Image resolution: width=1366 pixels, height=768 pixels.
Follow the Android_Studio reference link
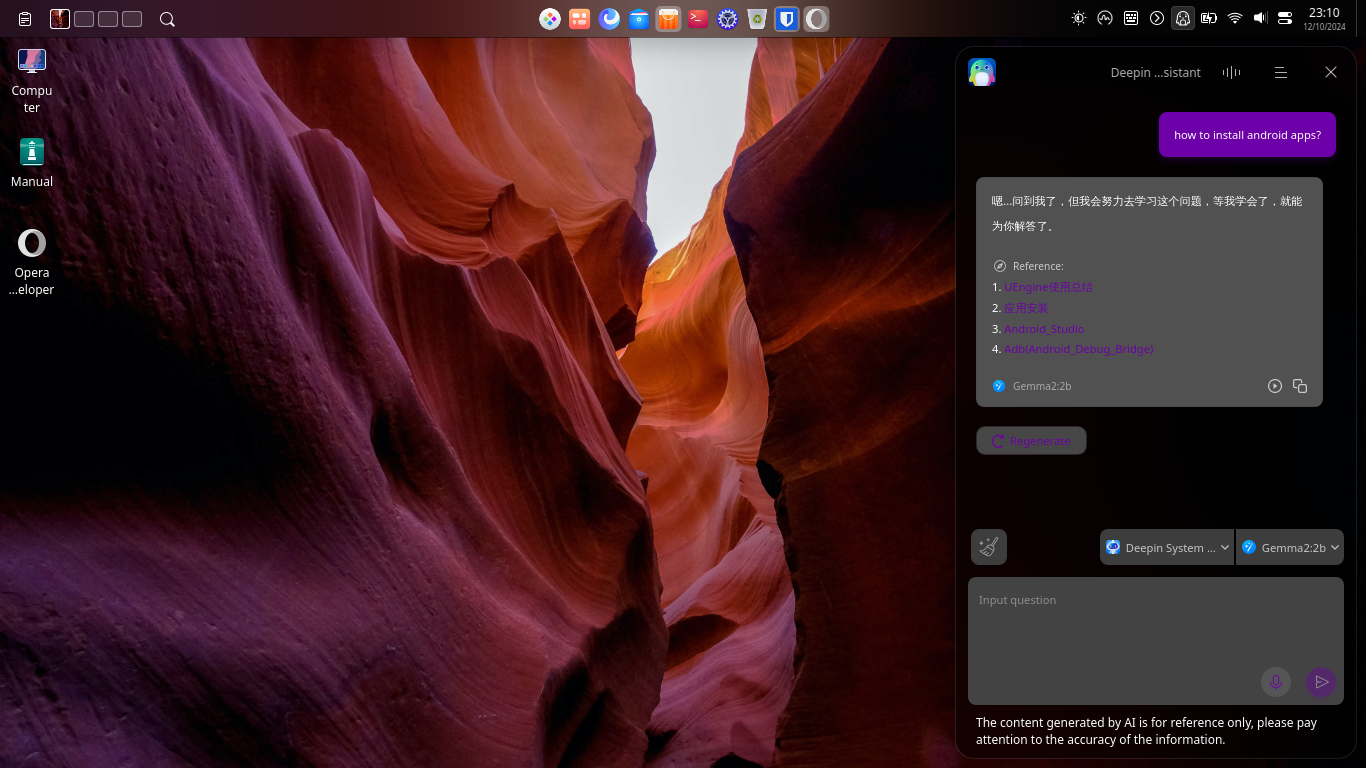click(1044, 329)
